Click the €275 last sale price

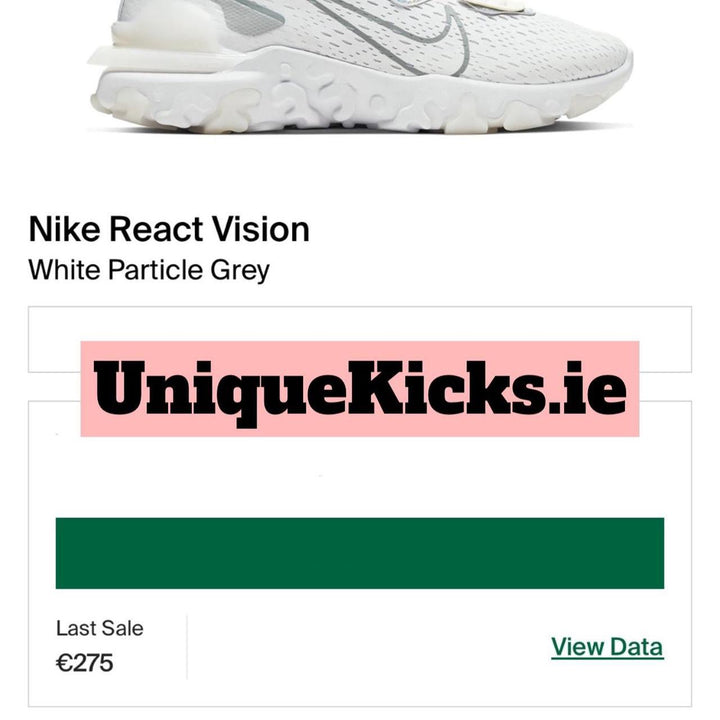84,663
